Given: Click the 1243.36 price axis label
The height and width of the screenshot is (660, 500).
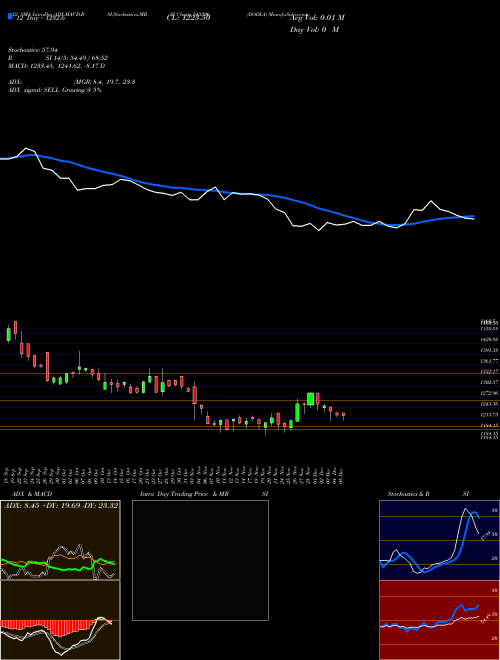Looking at the screenshot, I should click(x=490, y=404).
